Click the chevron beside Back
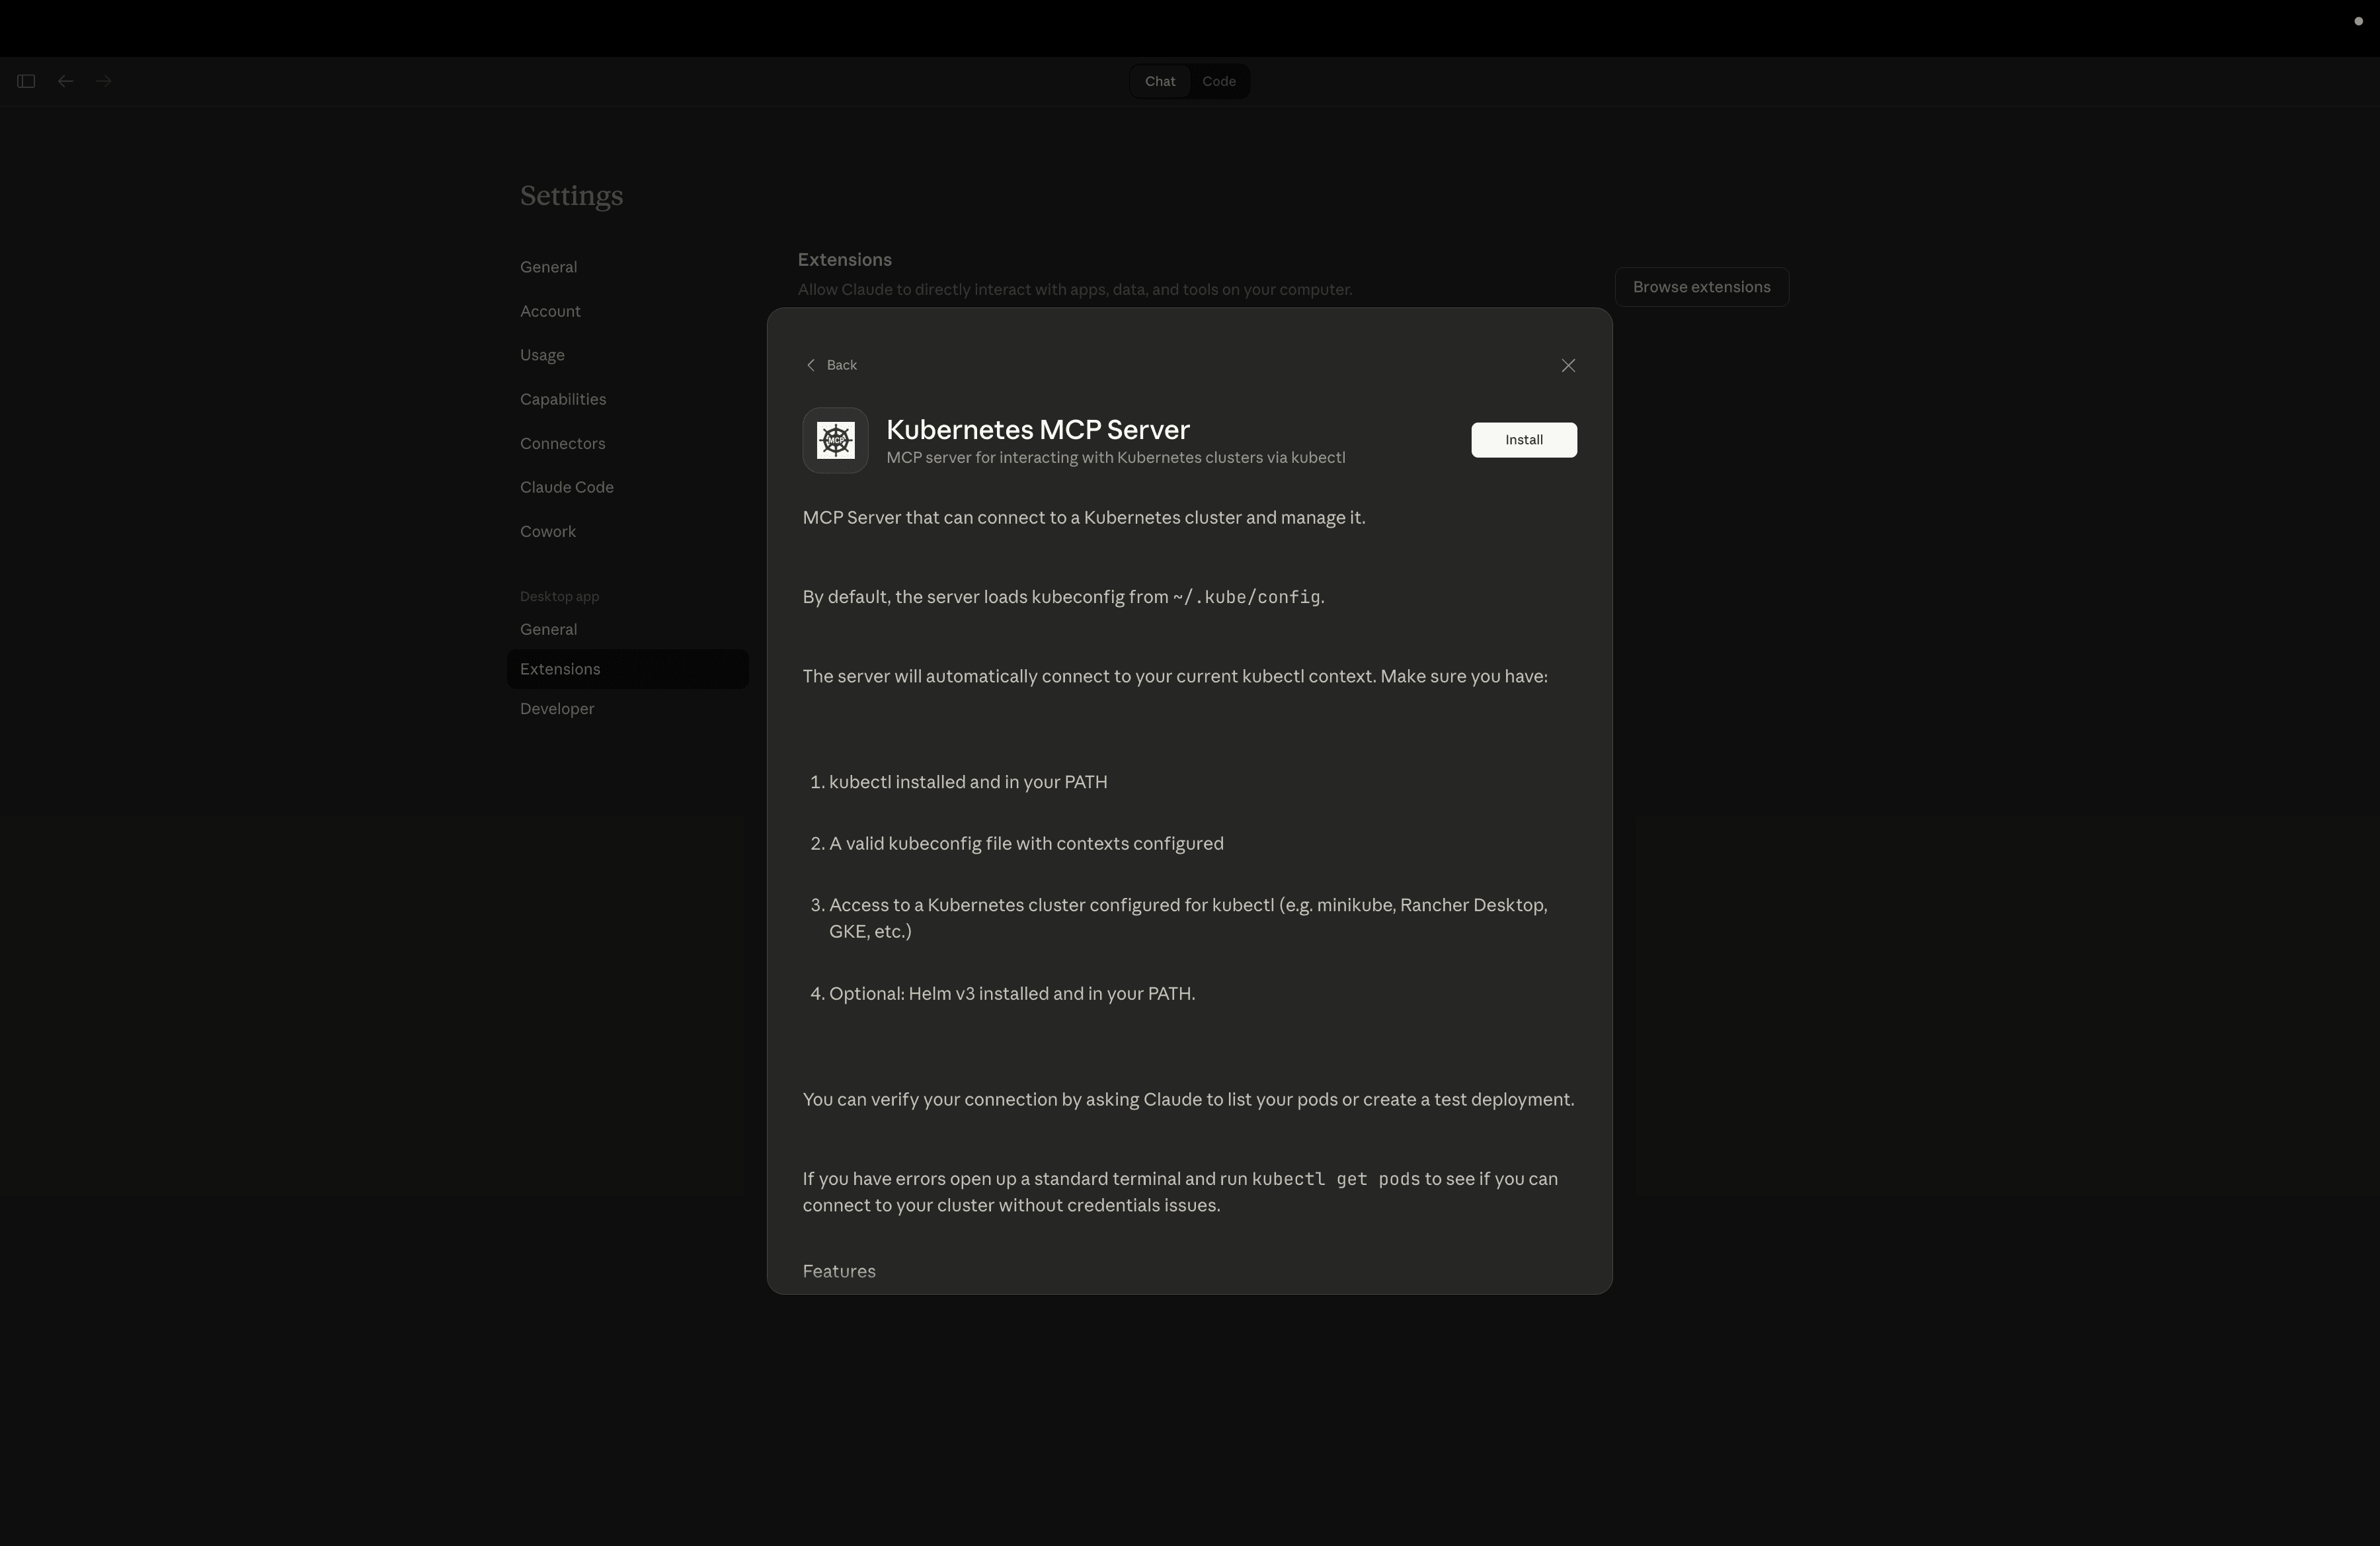Image resolution: width=2380 pixels, height=1546 pixels. tap(811, 365)
